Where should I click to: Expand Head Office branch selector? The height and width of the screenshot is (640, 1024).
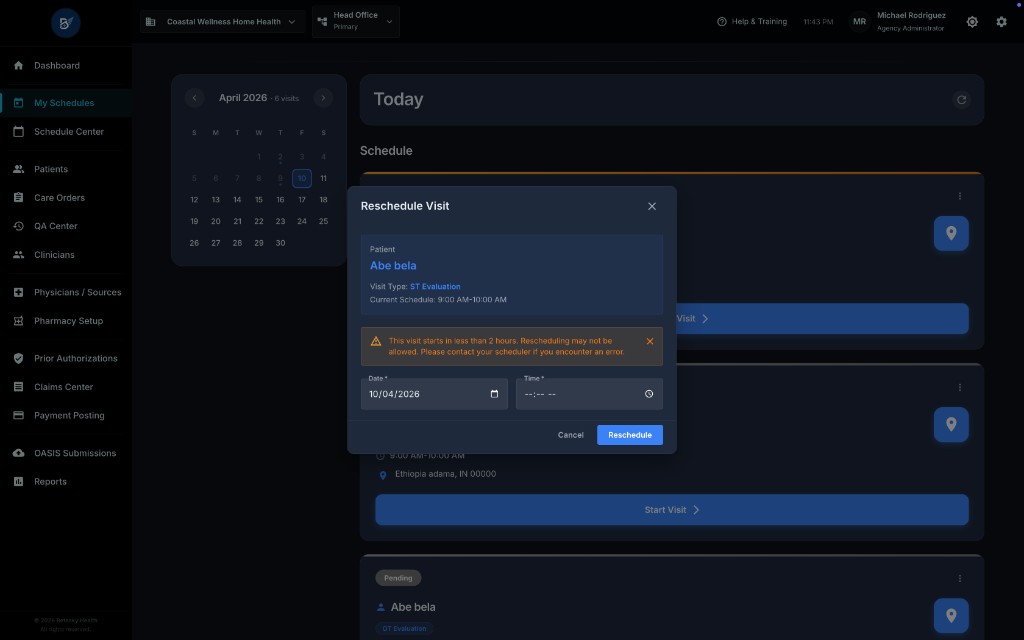coord(356,21)
